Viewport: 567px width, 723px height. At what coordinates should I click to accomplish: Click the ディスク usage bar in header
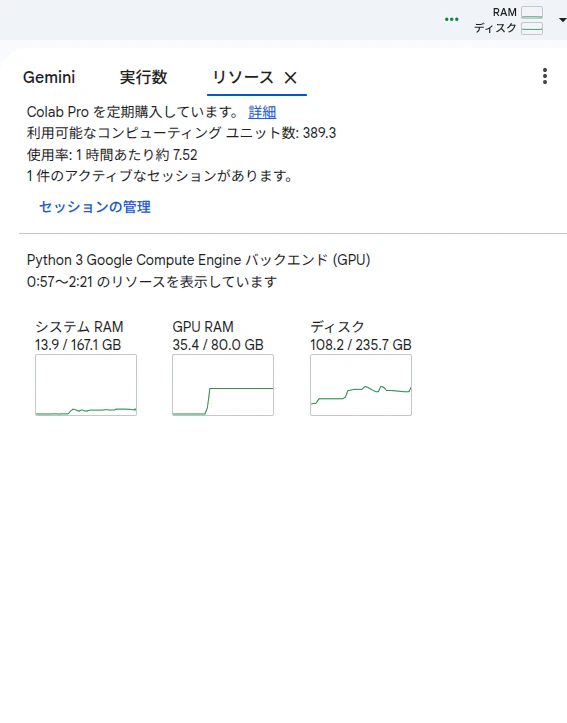(532, 29)
